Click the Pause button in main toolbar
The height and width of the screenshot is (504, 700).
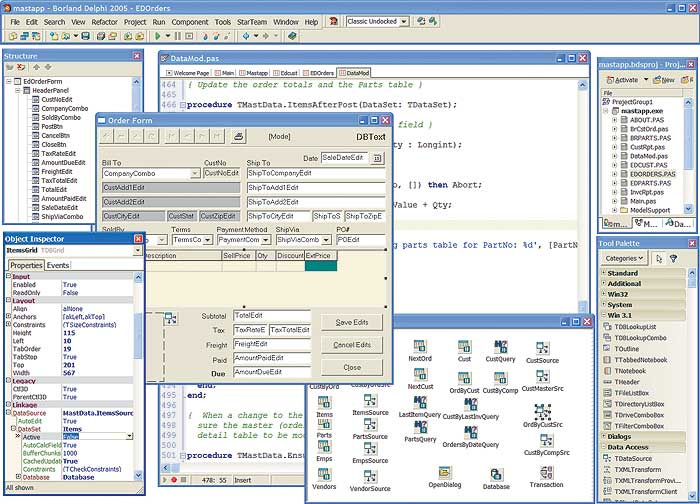pyautogui.click(x=178, y=36)
